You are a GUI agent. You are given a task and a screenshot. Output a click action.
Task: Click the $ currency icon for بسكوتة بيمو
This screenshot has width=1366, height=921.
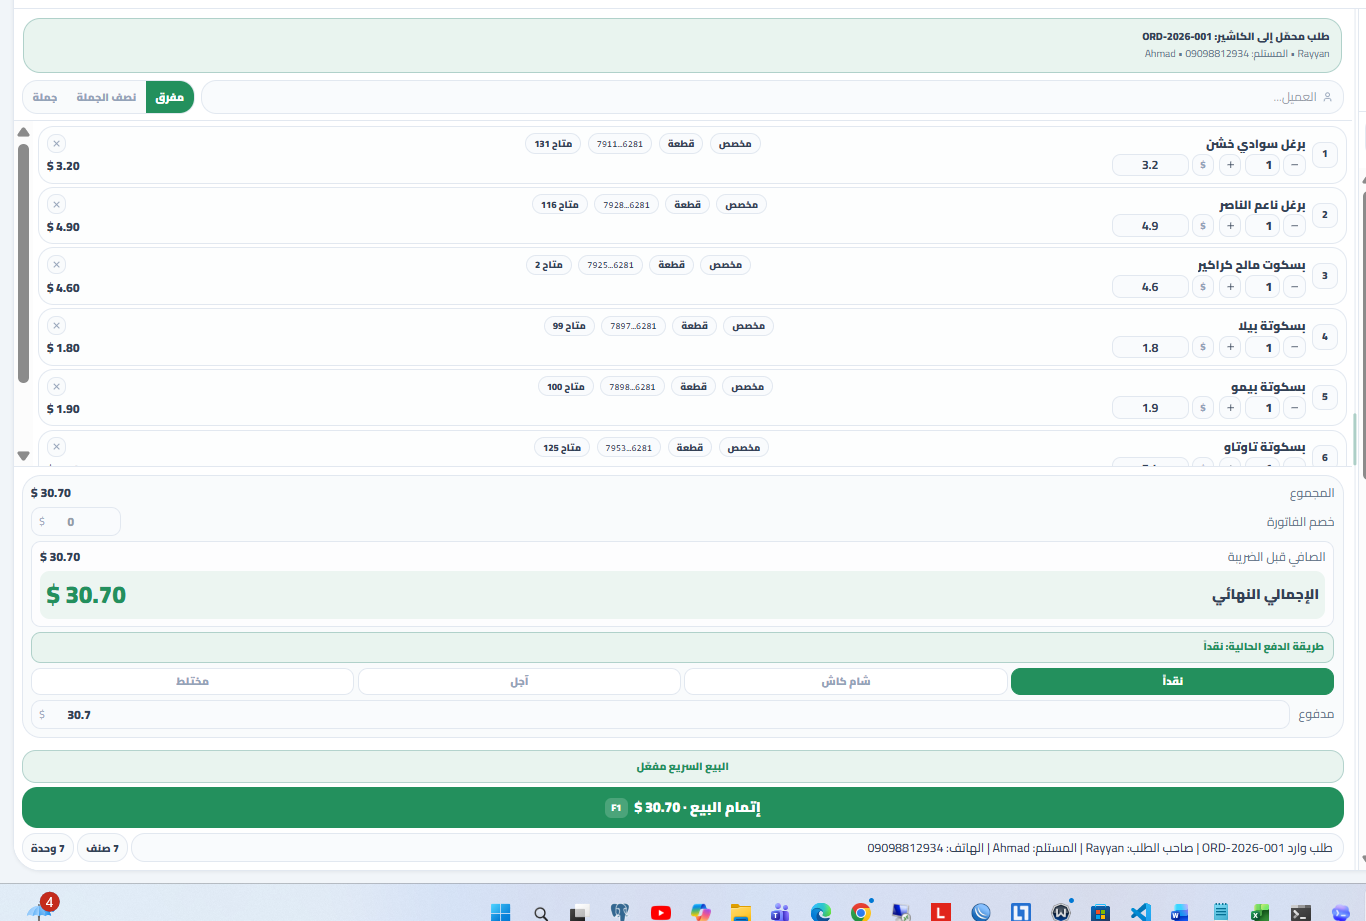[1202, 408]
